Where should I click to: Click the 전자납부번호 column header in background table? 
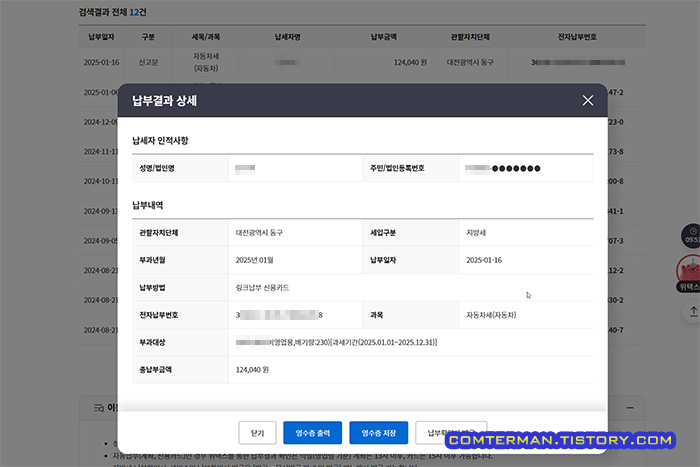[577, 37]
